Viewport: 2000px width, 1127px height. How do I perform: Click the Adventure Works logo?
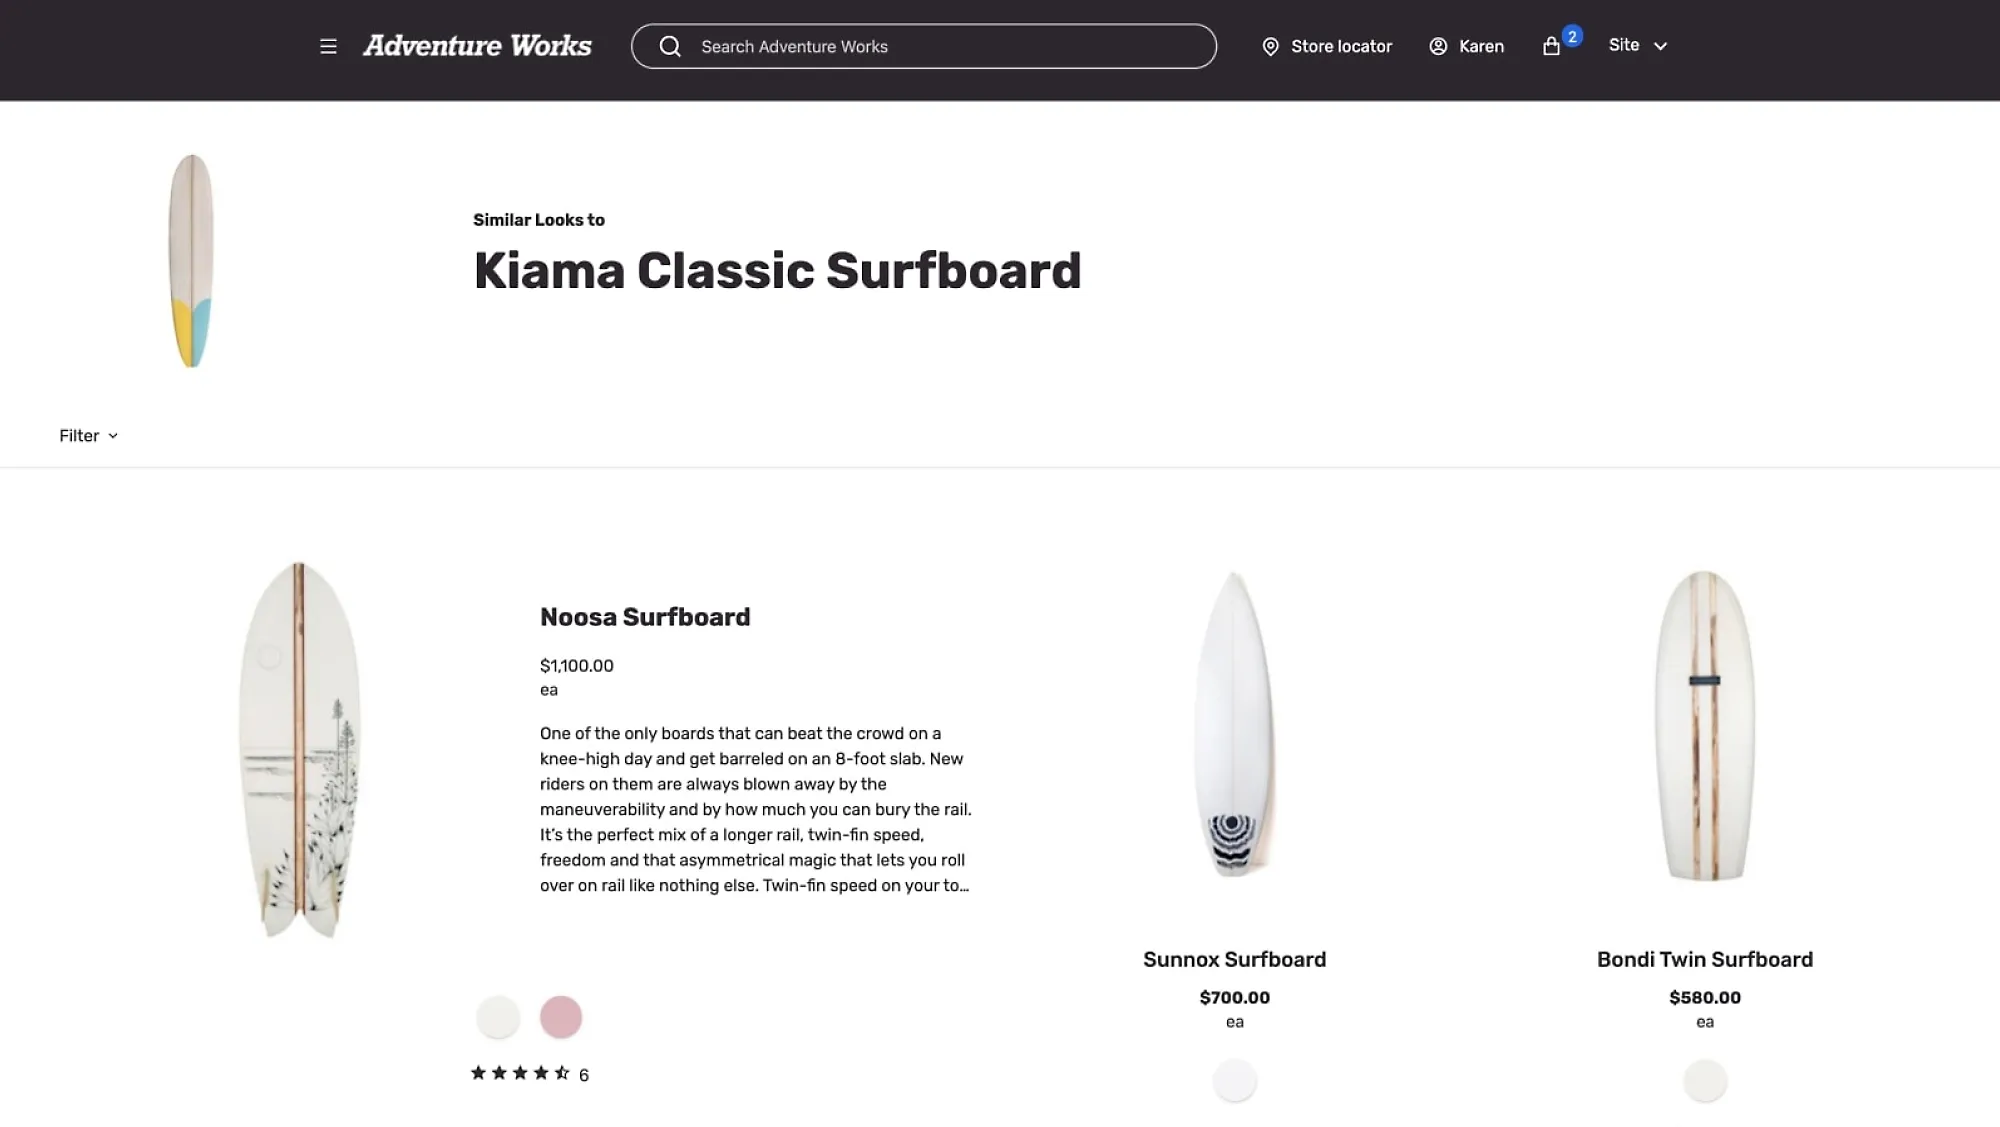point(477,46)
